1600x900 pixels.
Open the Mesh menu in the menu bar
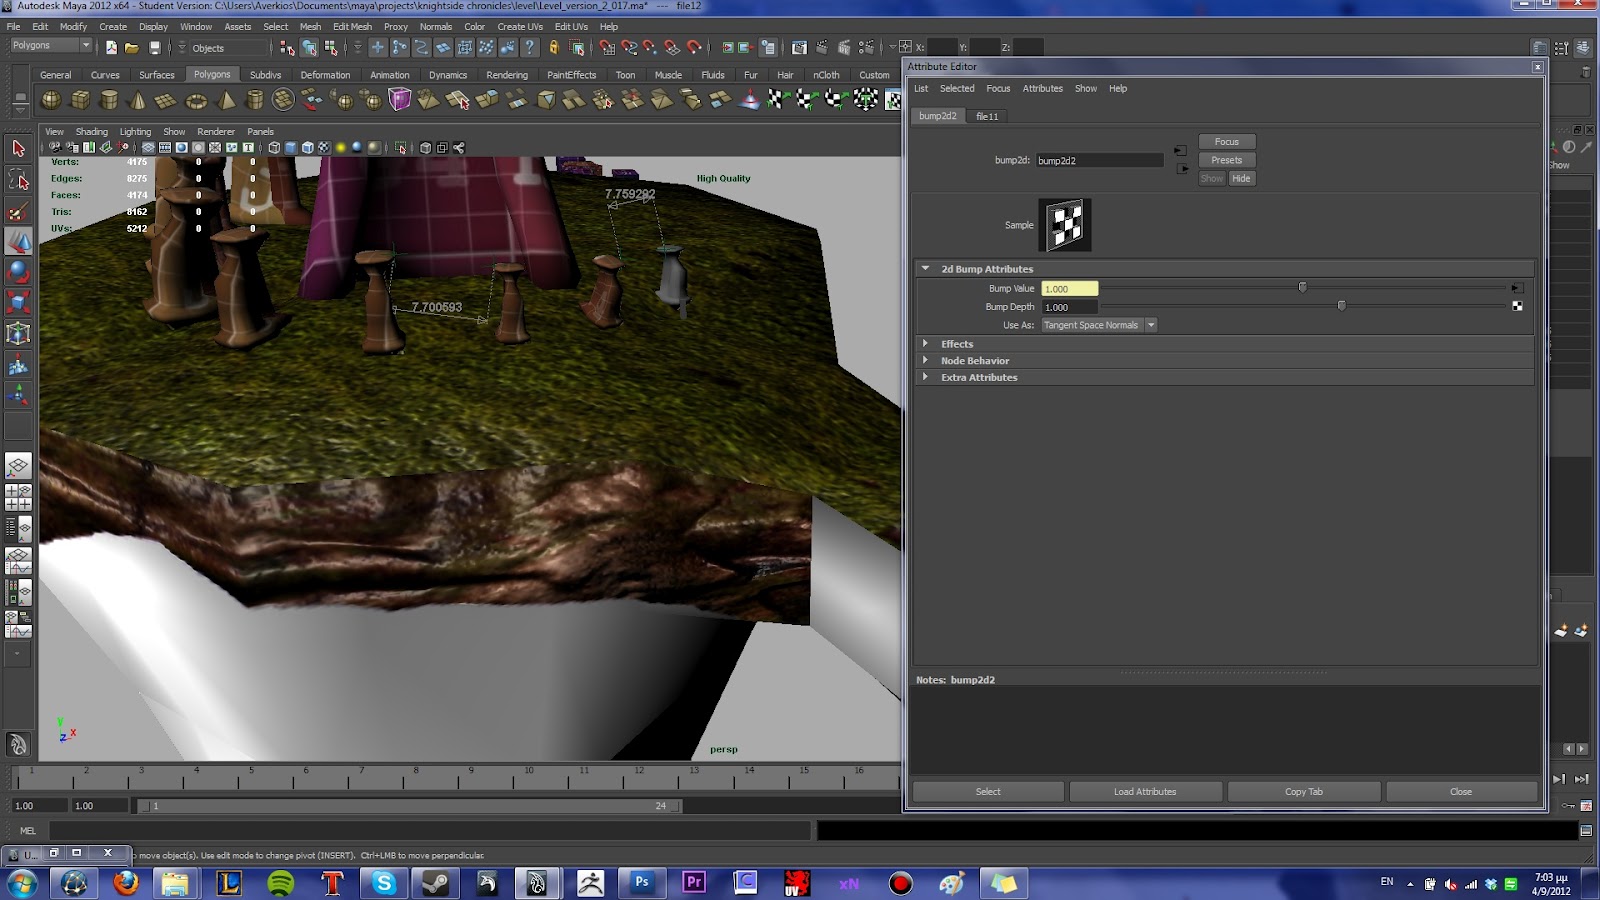pyautogui.click(x=309, y=26)
